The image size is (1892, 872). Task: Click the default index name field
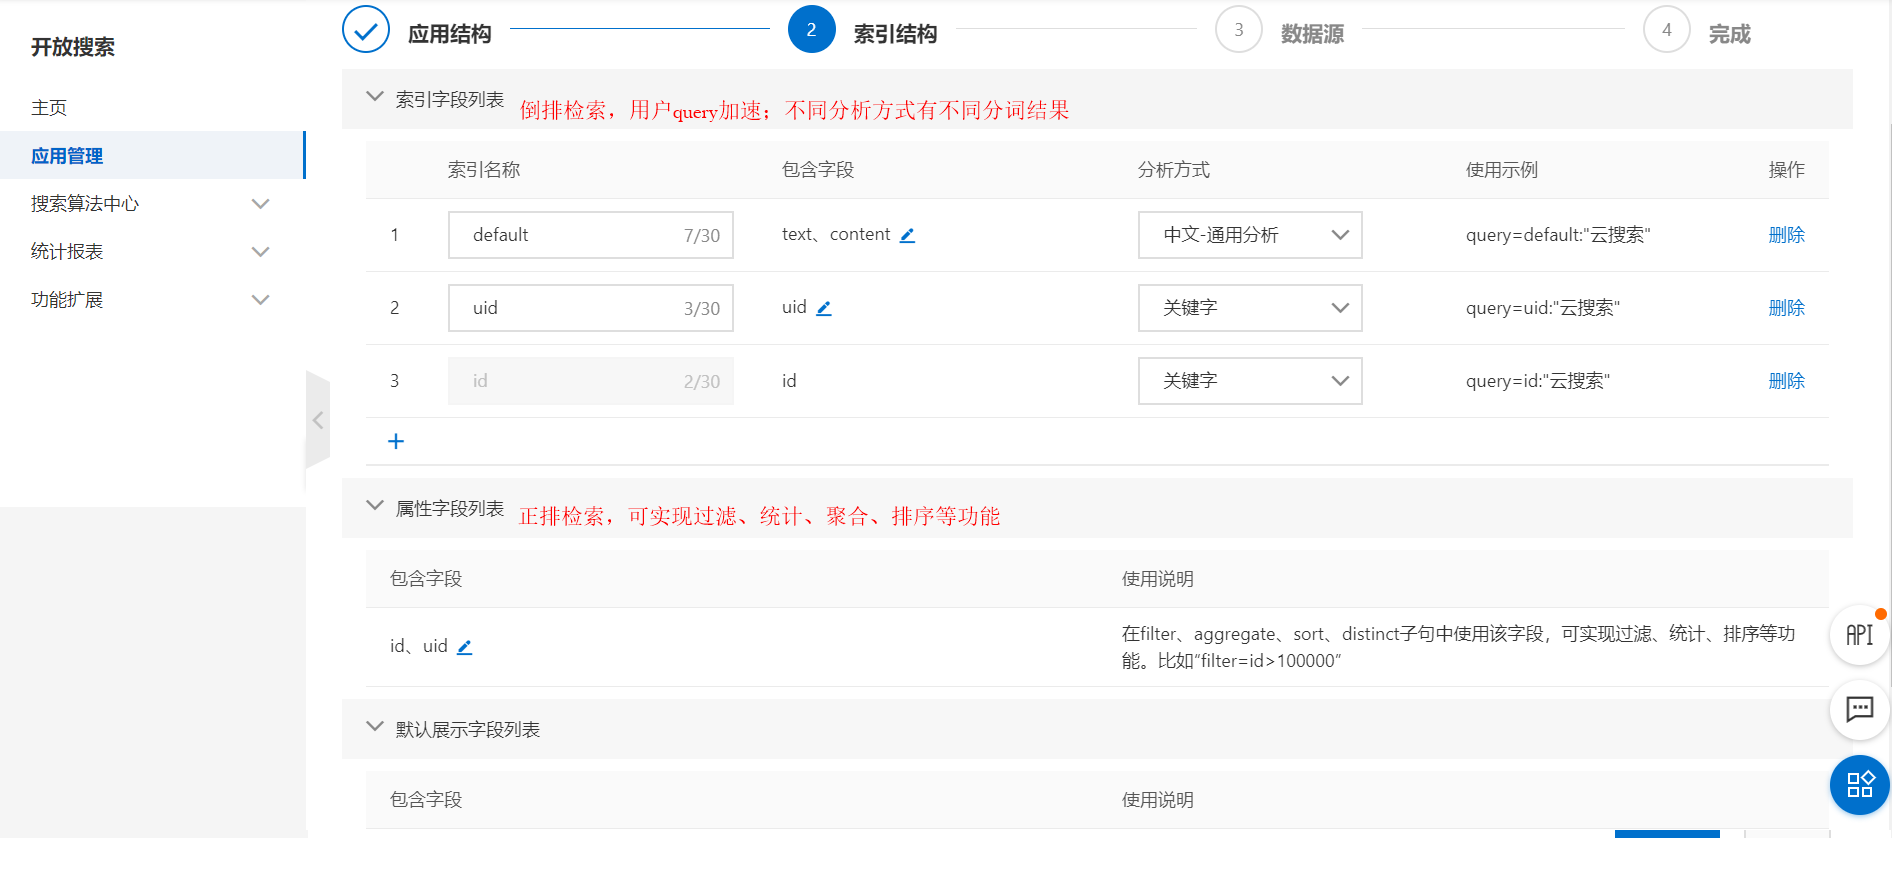(x=591, y=235)
